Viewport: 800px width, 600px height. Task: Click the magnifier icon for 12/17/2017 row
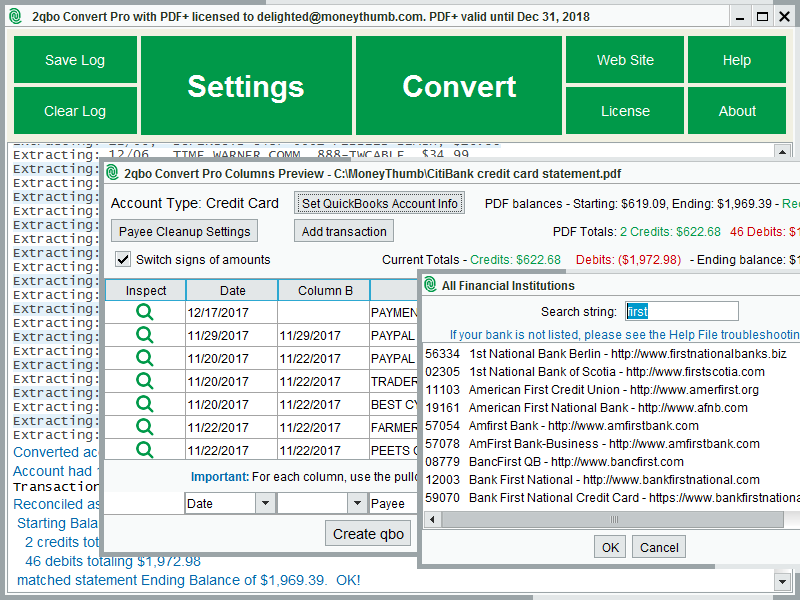(x=145, y=312)
